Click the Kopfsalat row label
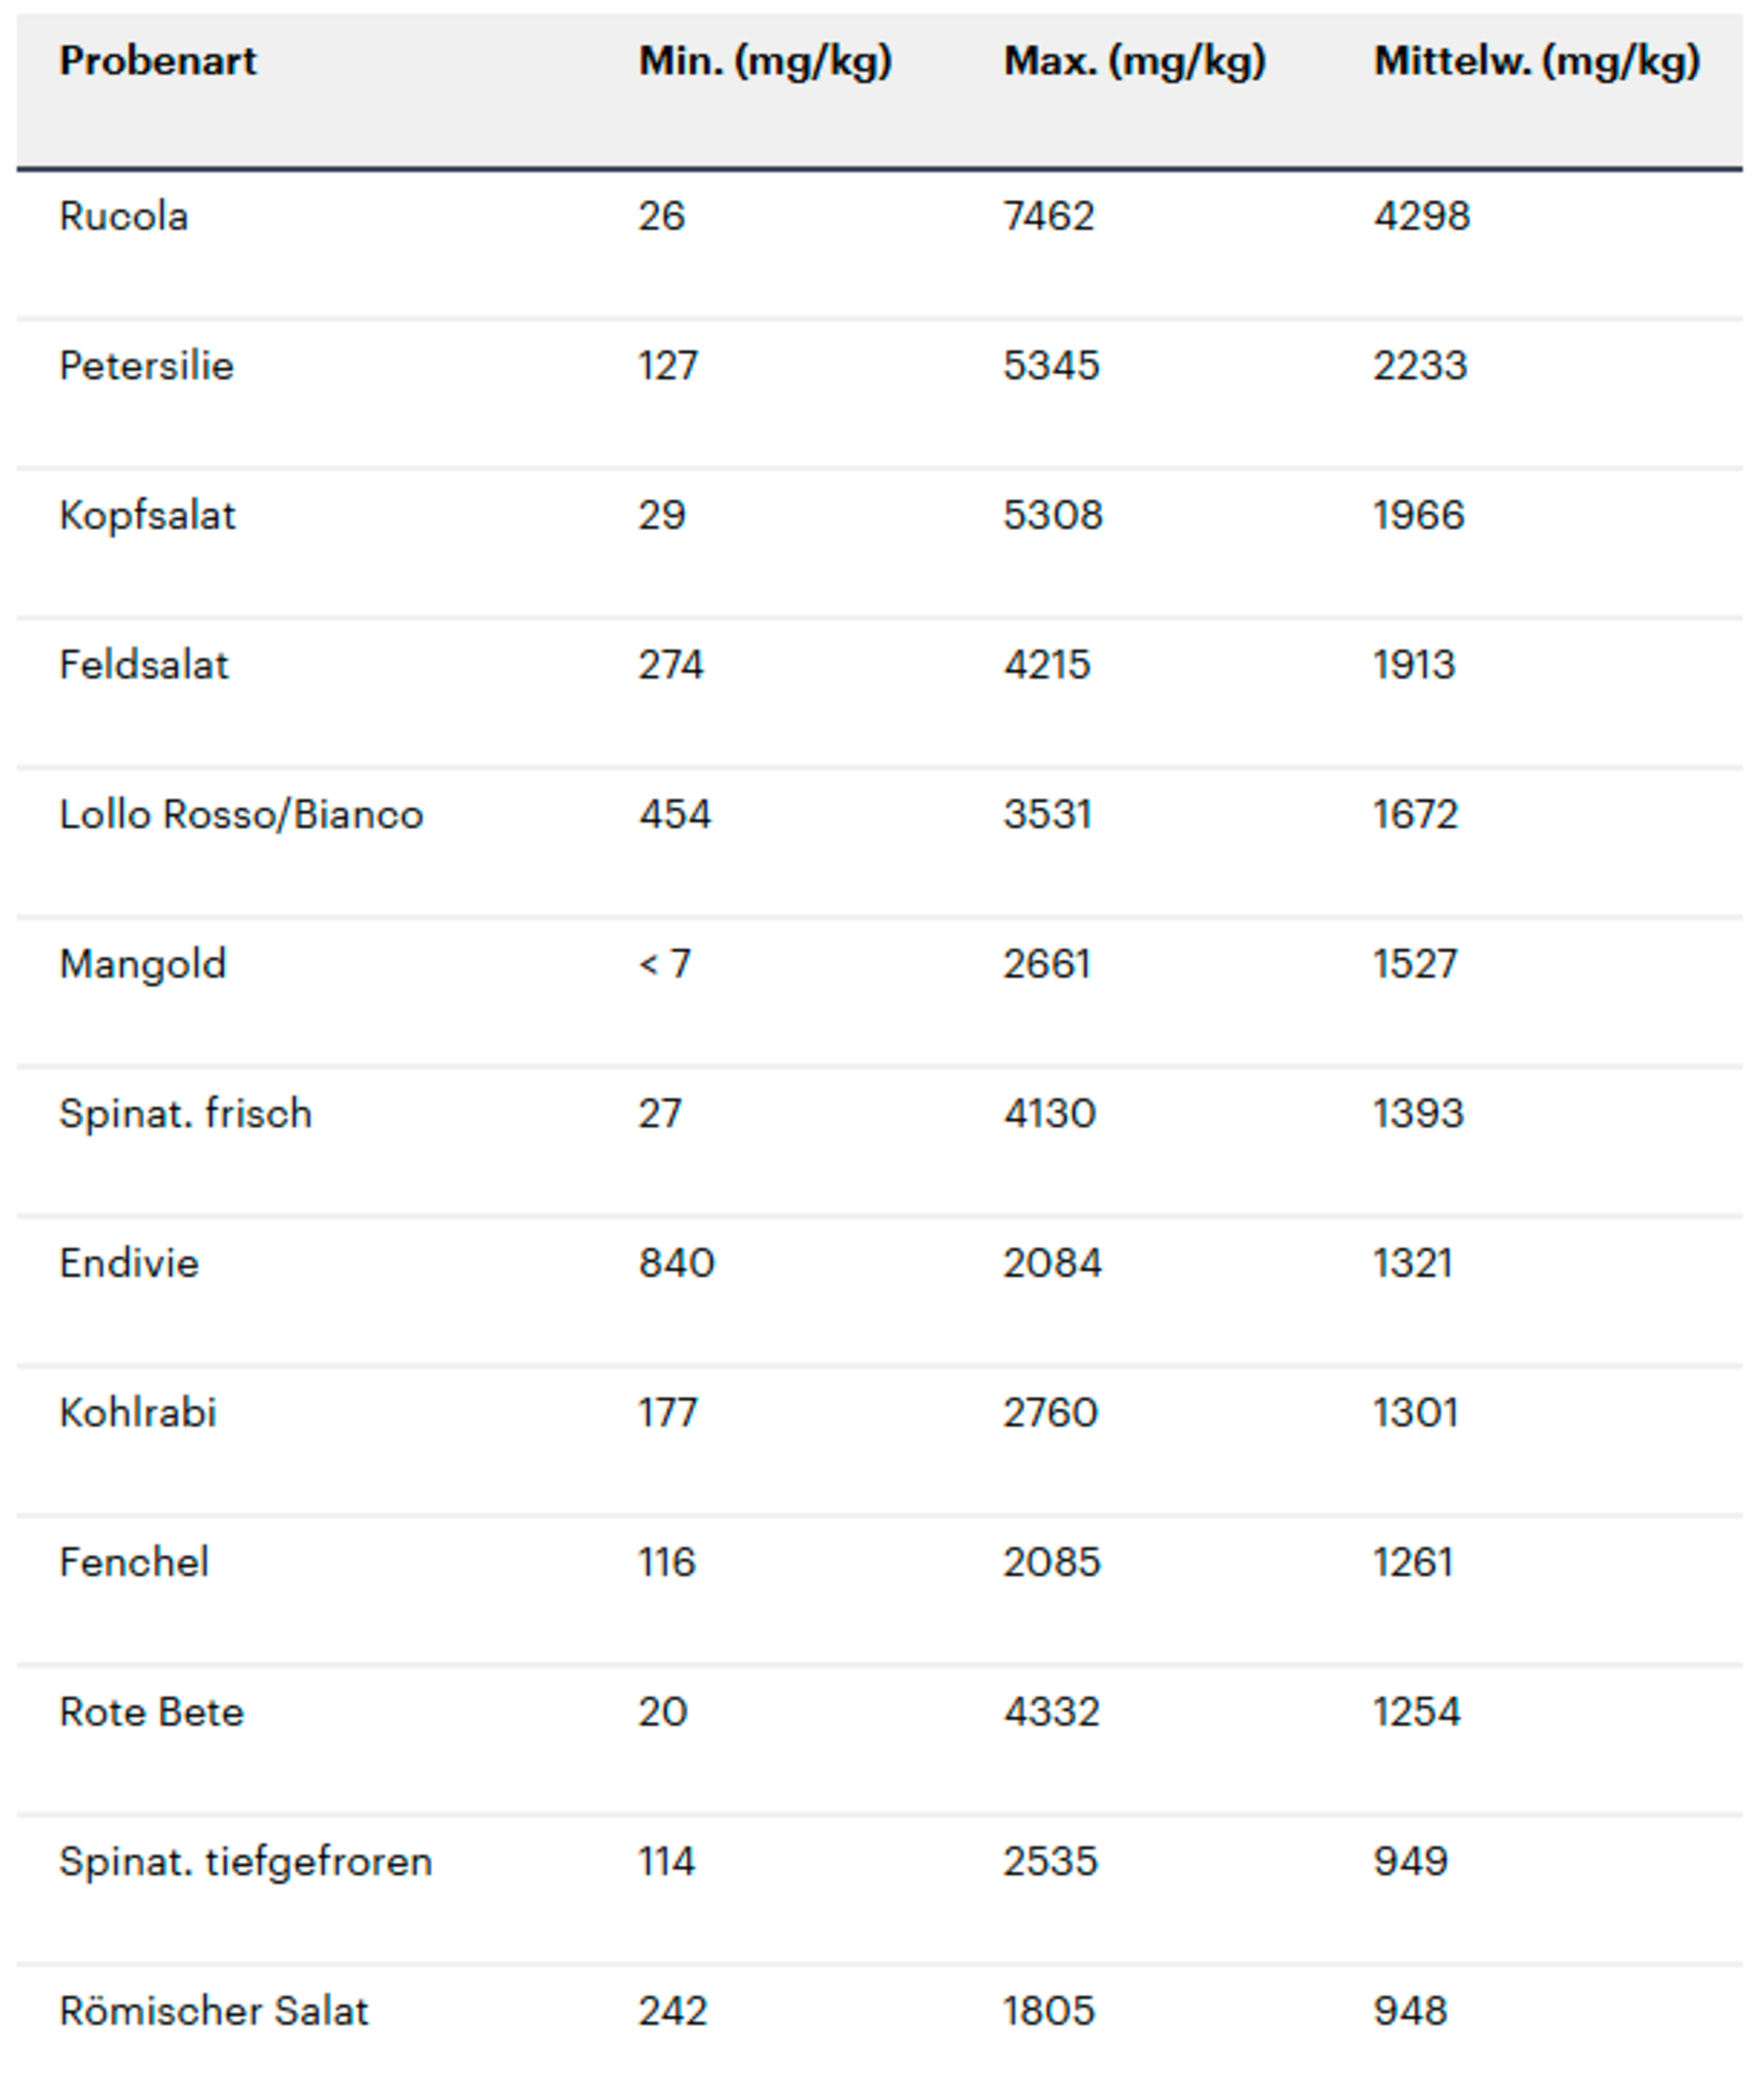This screenshot has height=2100, width=1752. [x=148, y=516]
